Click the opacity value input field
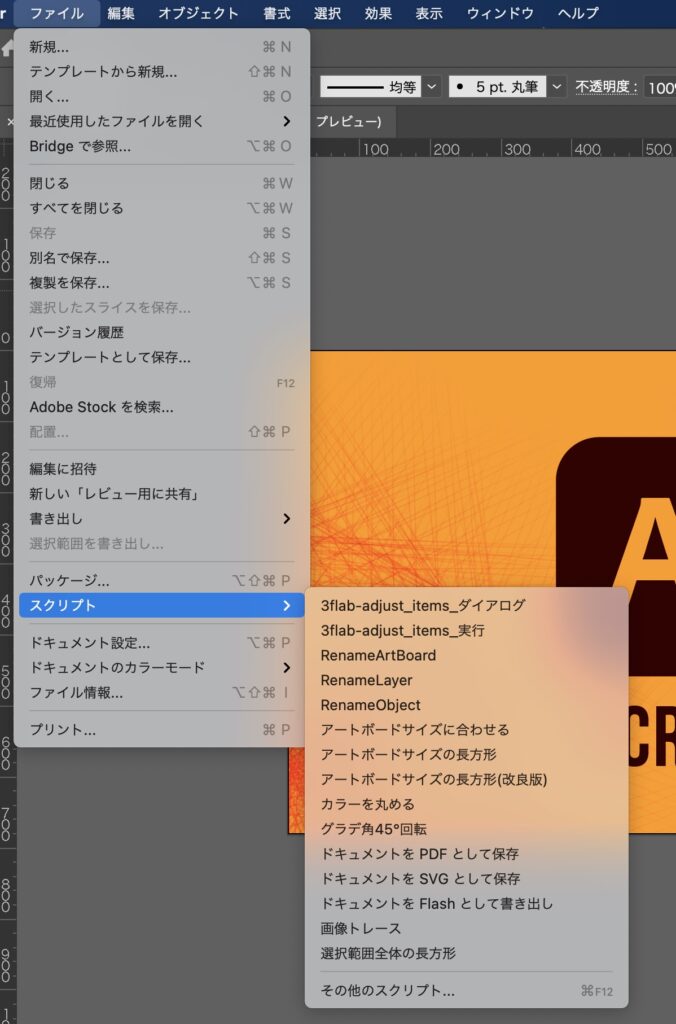This screenshot has height=1024, width=676. click(660, 87)
